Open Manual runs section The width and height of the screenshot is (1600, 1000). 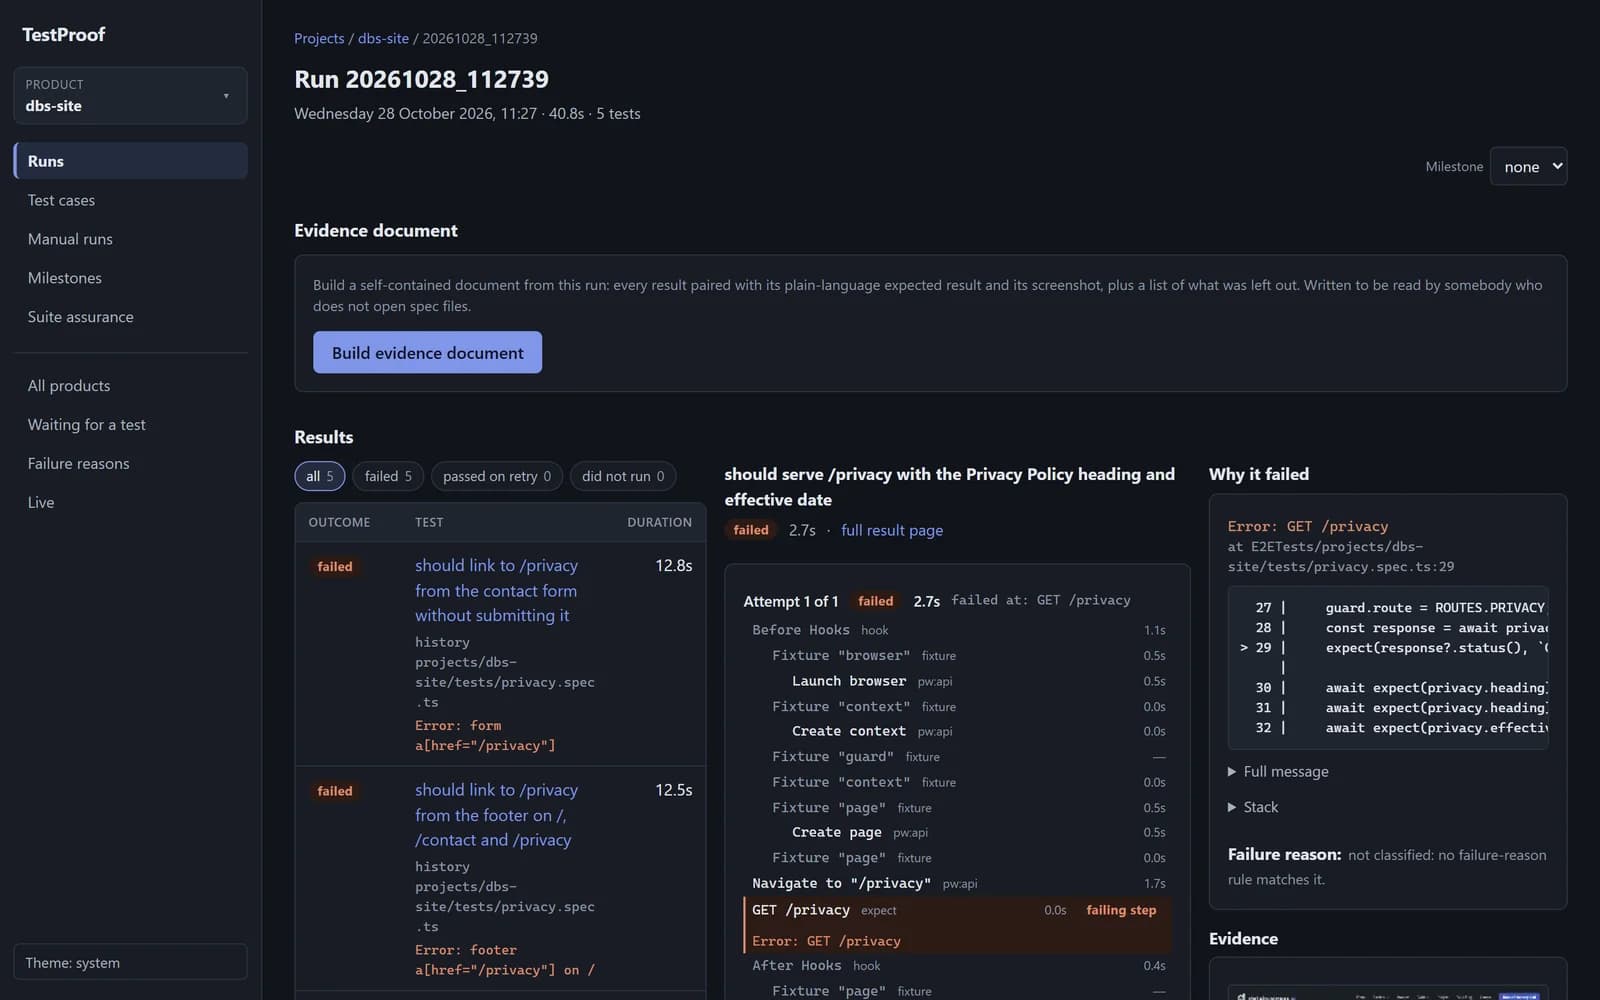[130, 239]
